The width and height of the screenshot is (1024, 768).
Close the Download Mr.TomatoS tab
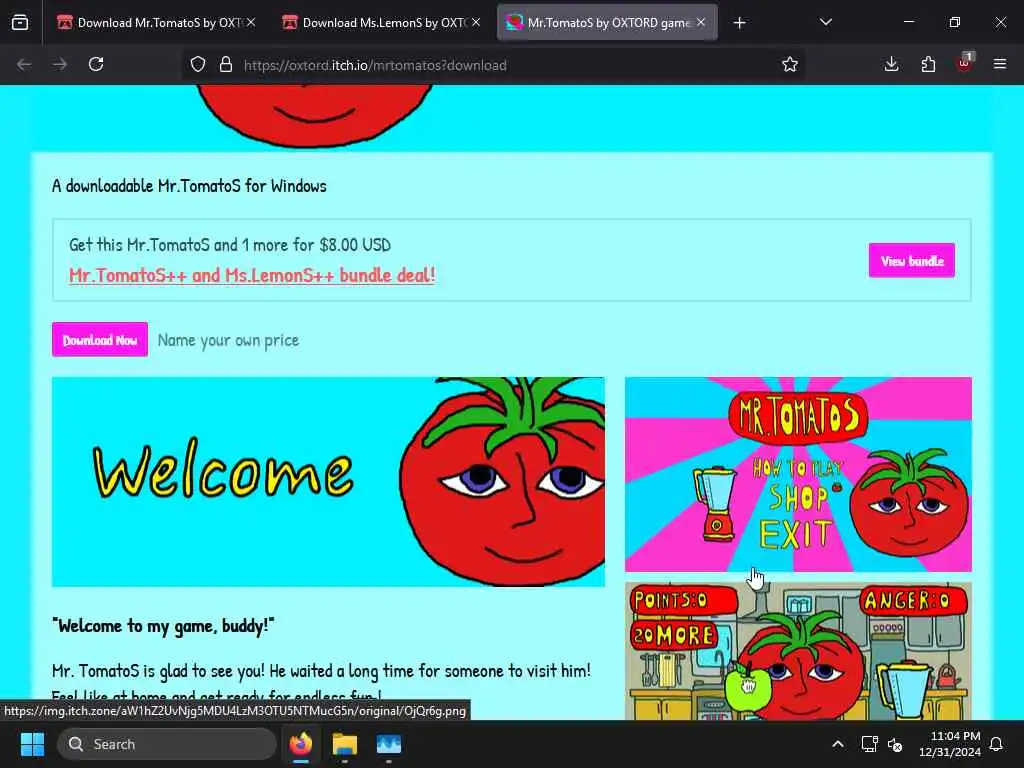click(251, 22)
